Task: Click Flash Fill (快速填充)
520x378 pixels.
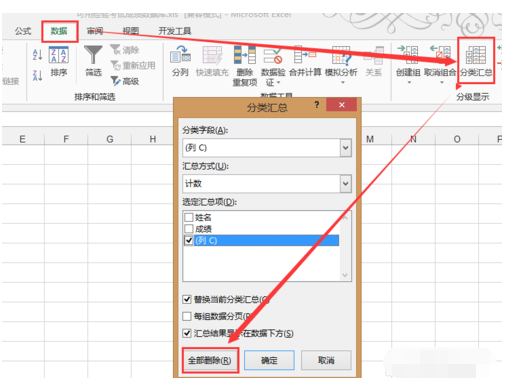Action: pyautogui.click(x=212, y=61)
